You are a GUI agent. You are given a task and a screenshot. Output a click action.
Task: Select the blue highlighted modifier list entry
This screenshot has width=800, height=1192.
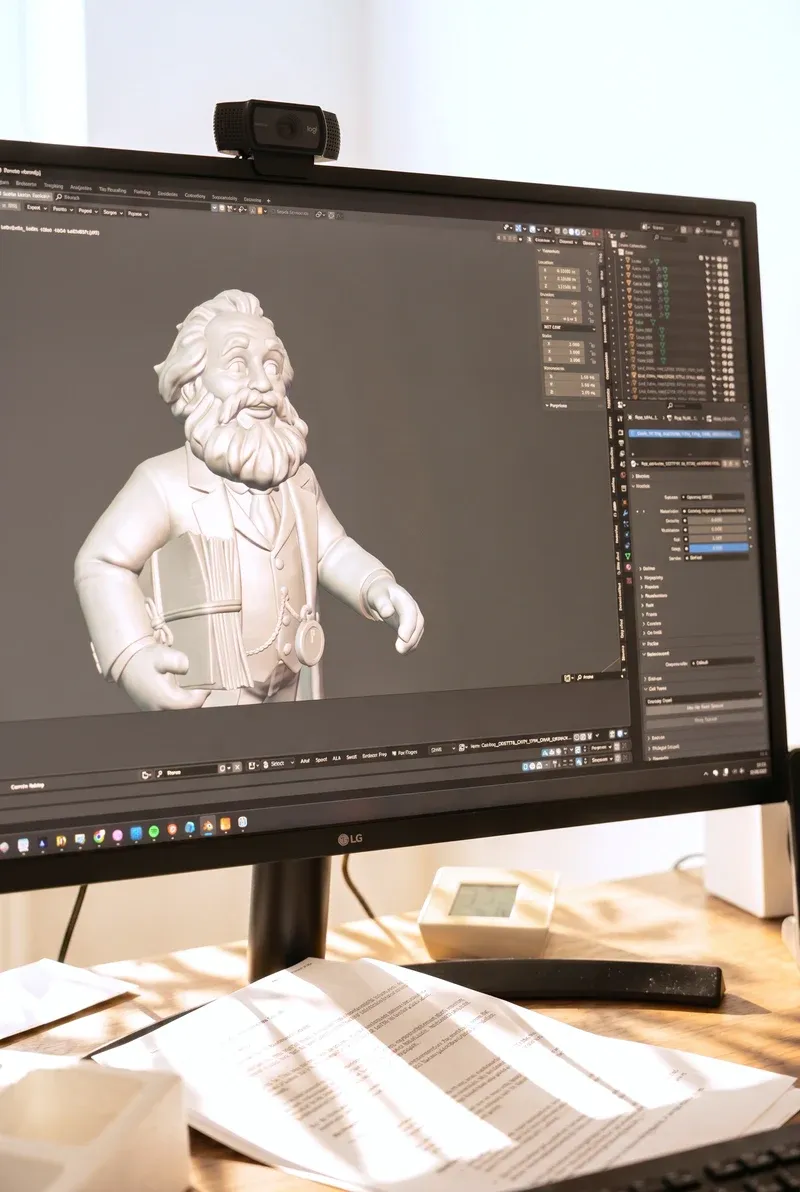(x=684, y=434)
